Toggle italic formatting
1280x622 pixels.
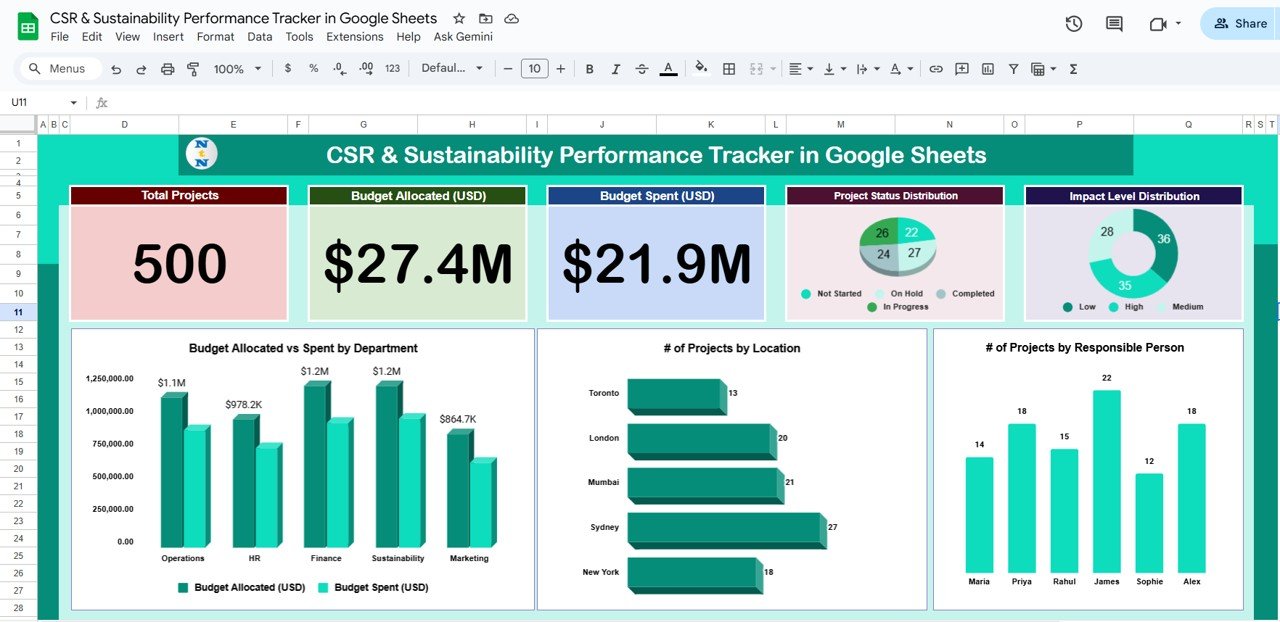(x=615, y=68)
